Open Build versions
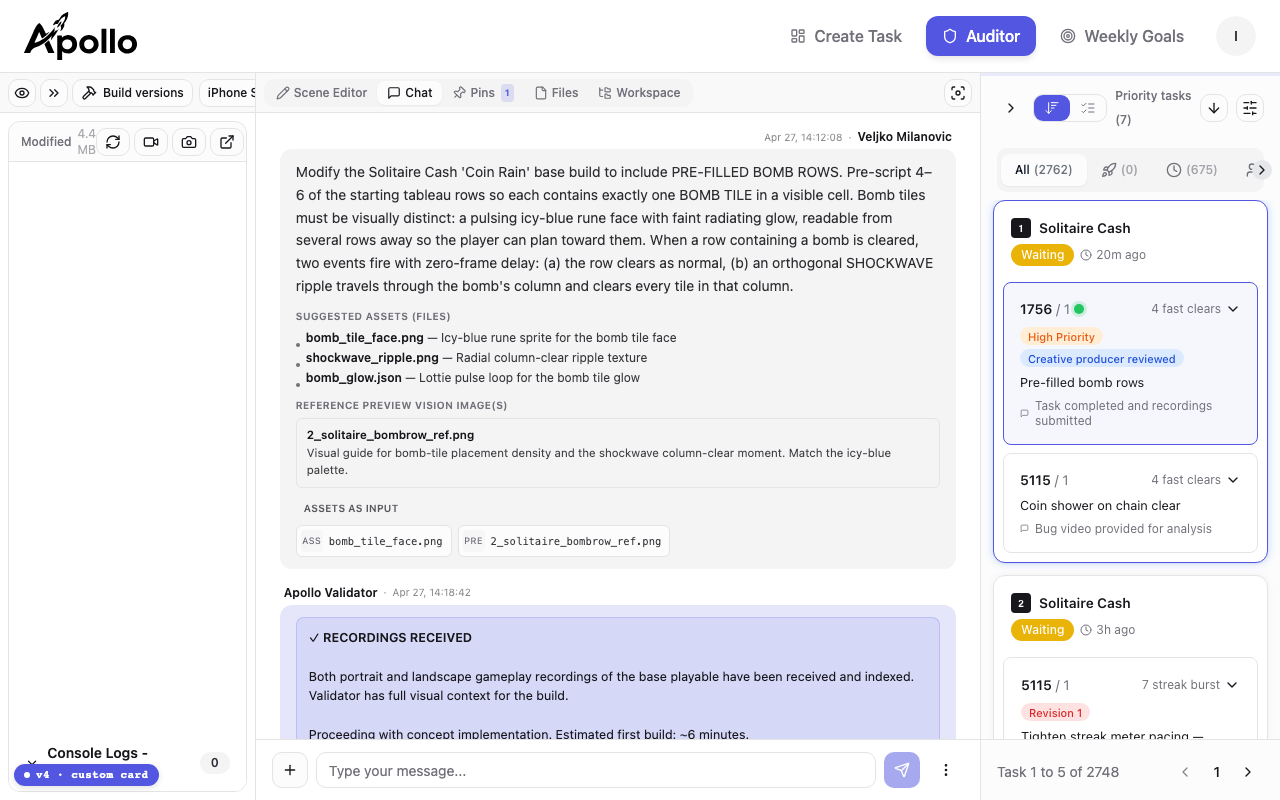Screen dimensions: 1280x800 pos(133,93)
